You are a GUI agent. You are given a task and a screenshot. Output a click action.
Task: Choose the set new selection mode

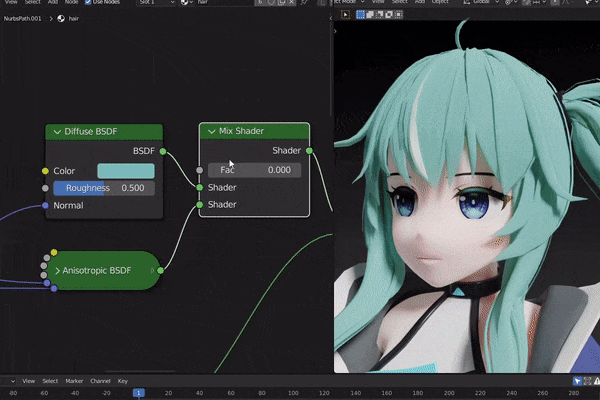(x=360, y=15)
